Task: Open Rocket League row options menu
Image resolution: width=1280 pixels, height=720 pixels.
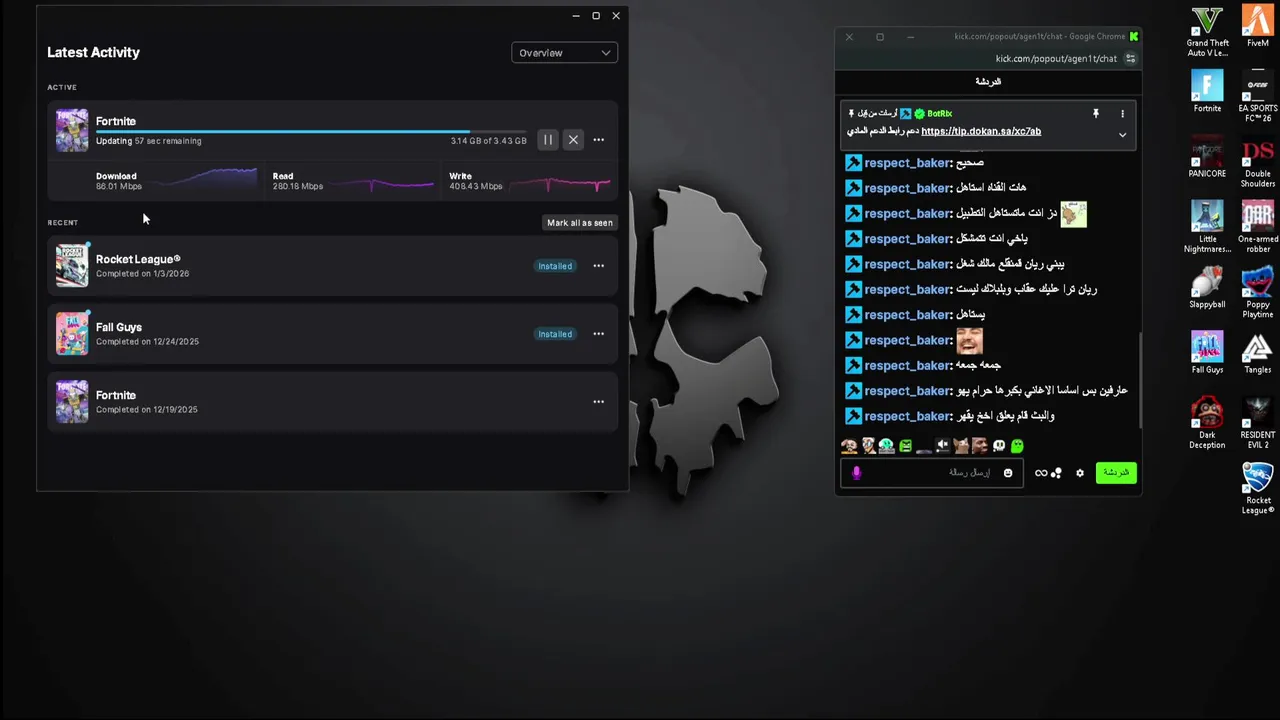Action: (598, 266)
